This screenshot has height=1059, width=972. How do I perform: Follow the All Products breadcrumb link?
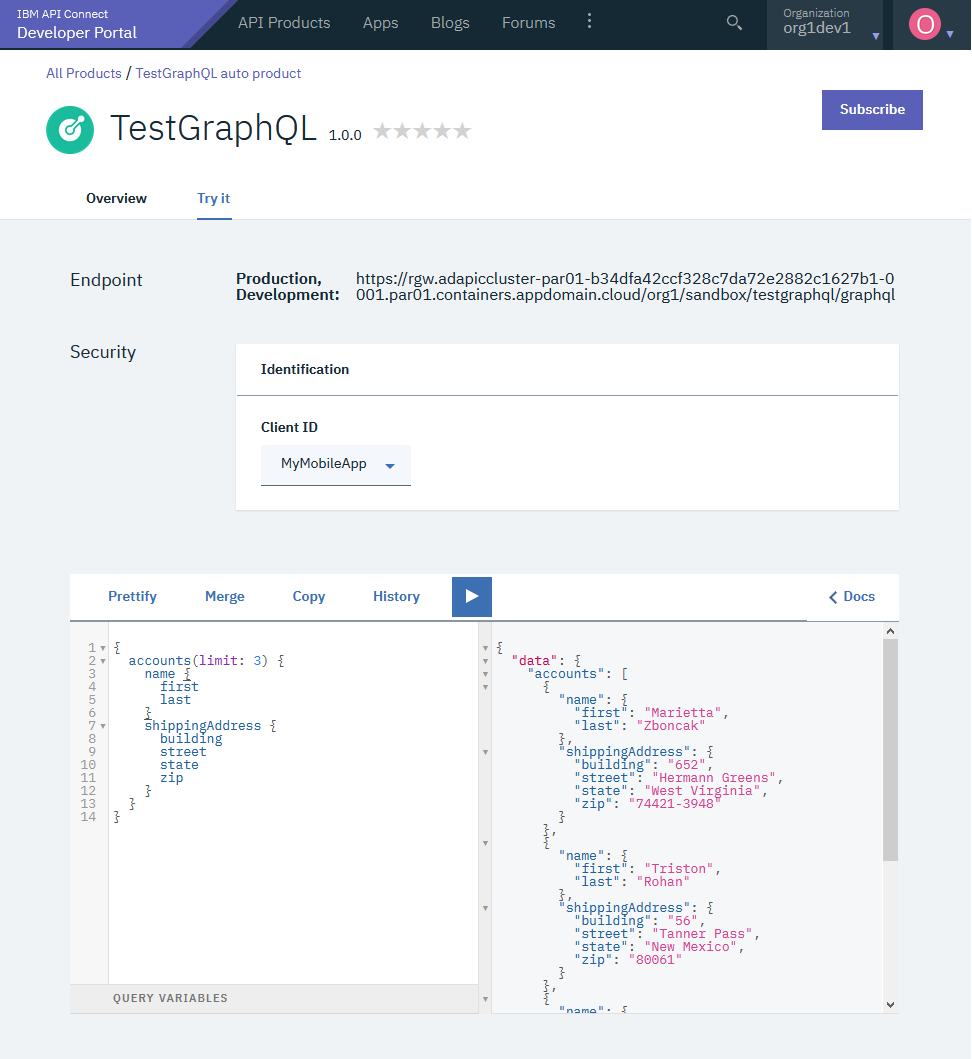(x=84, y=73)
